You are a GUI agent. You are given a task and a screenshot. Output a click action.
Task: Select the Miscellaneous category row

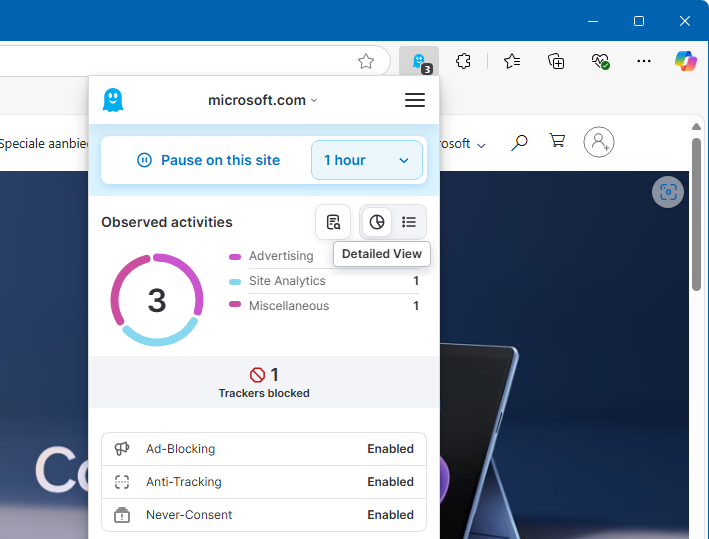click(324, 306)
